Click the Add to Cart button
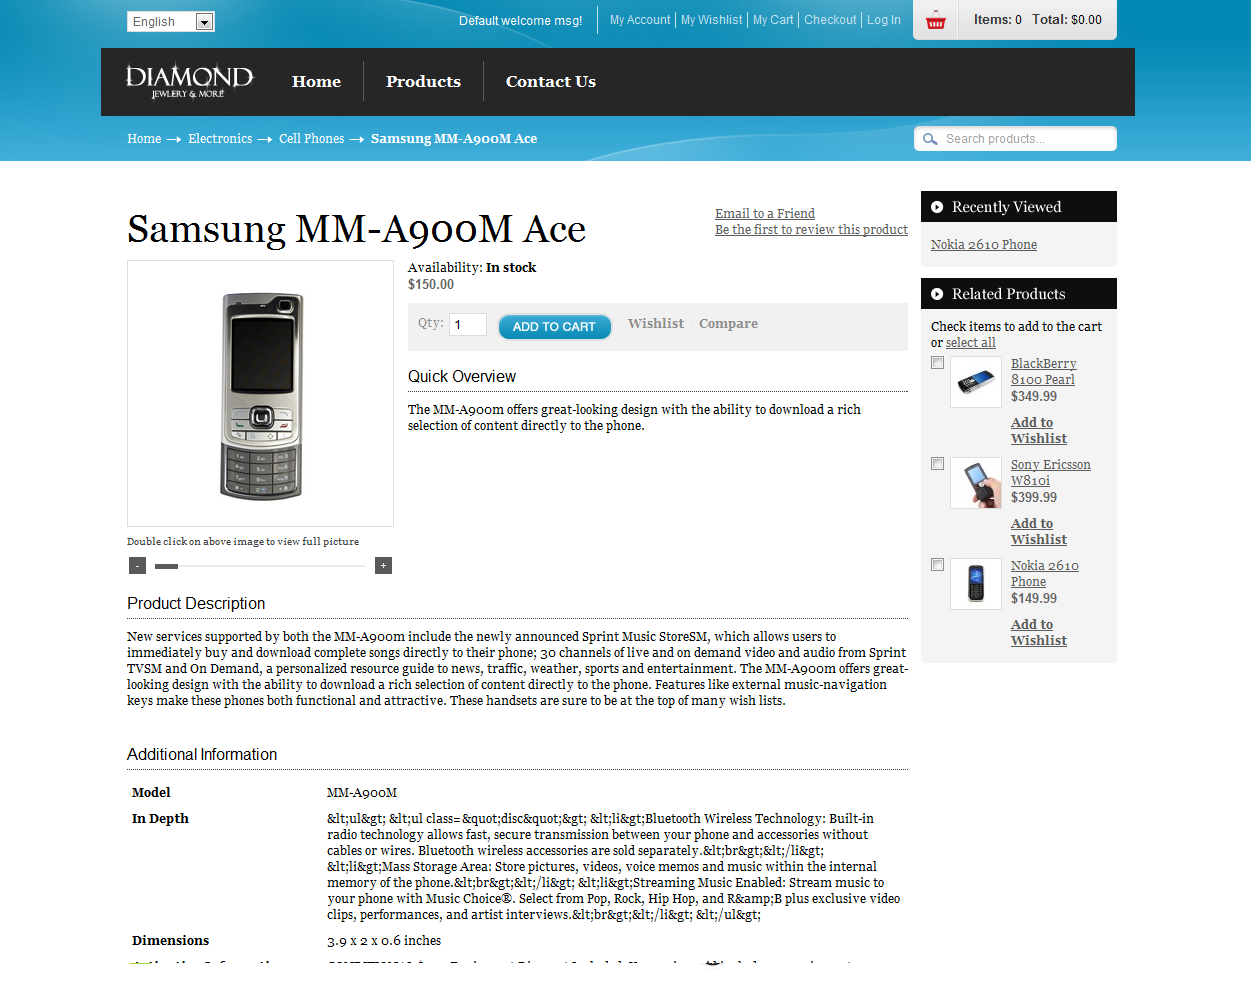This screenshot has height=1000, width=1251. pyautogui.click(x=554, y=327)
